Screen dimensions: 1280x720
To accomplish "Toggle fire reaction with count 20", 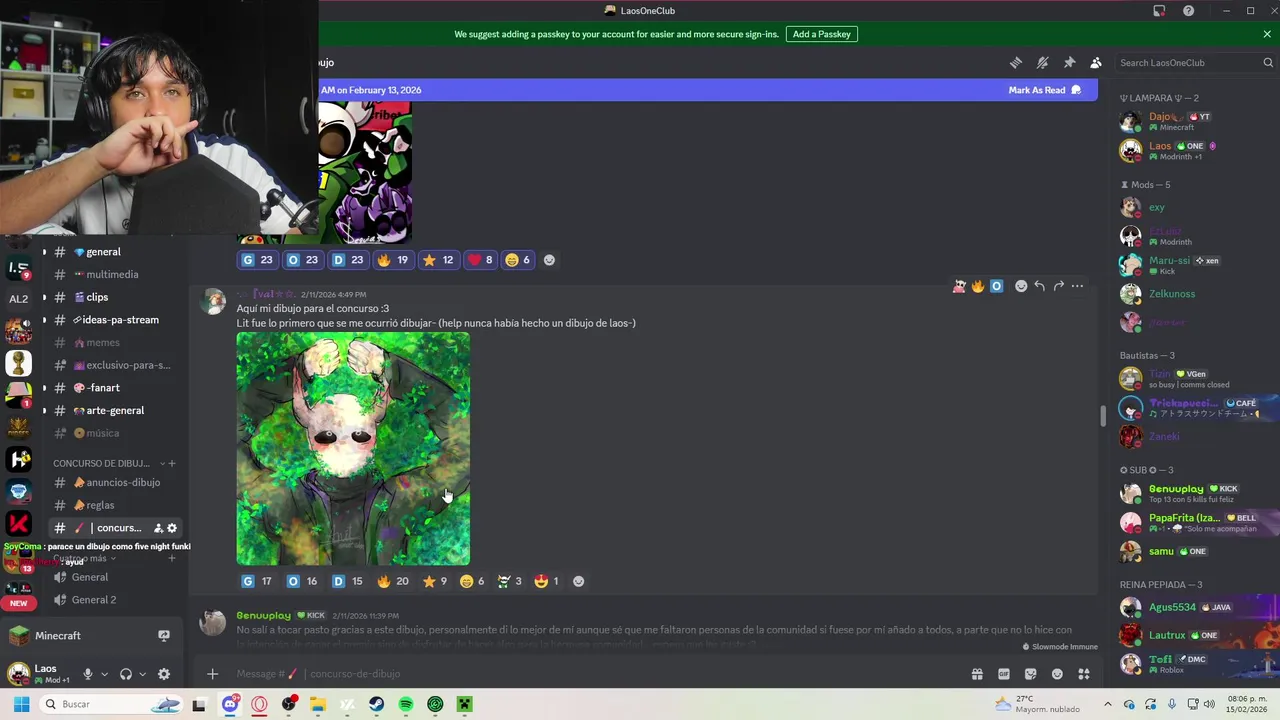I will click(x=392, y=581).
